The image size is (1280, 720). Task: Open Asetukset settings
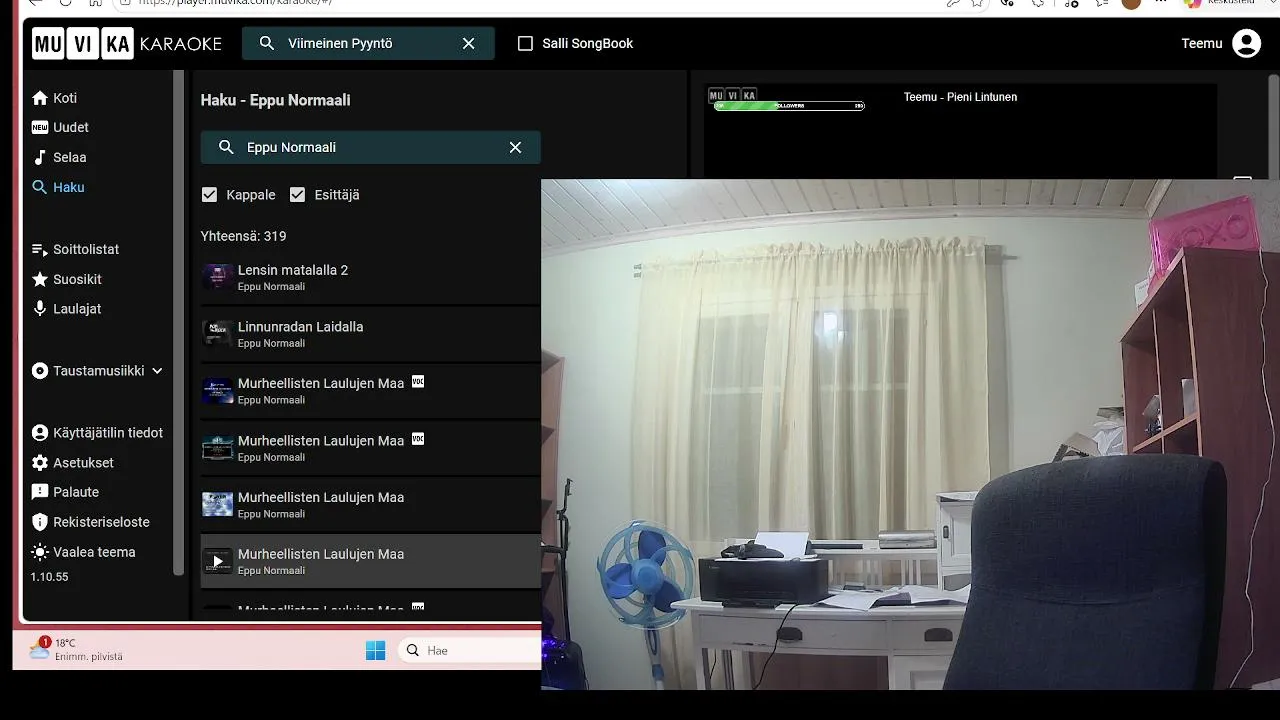click(x=73, y=463)
